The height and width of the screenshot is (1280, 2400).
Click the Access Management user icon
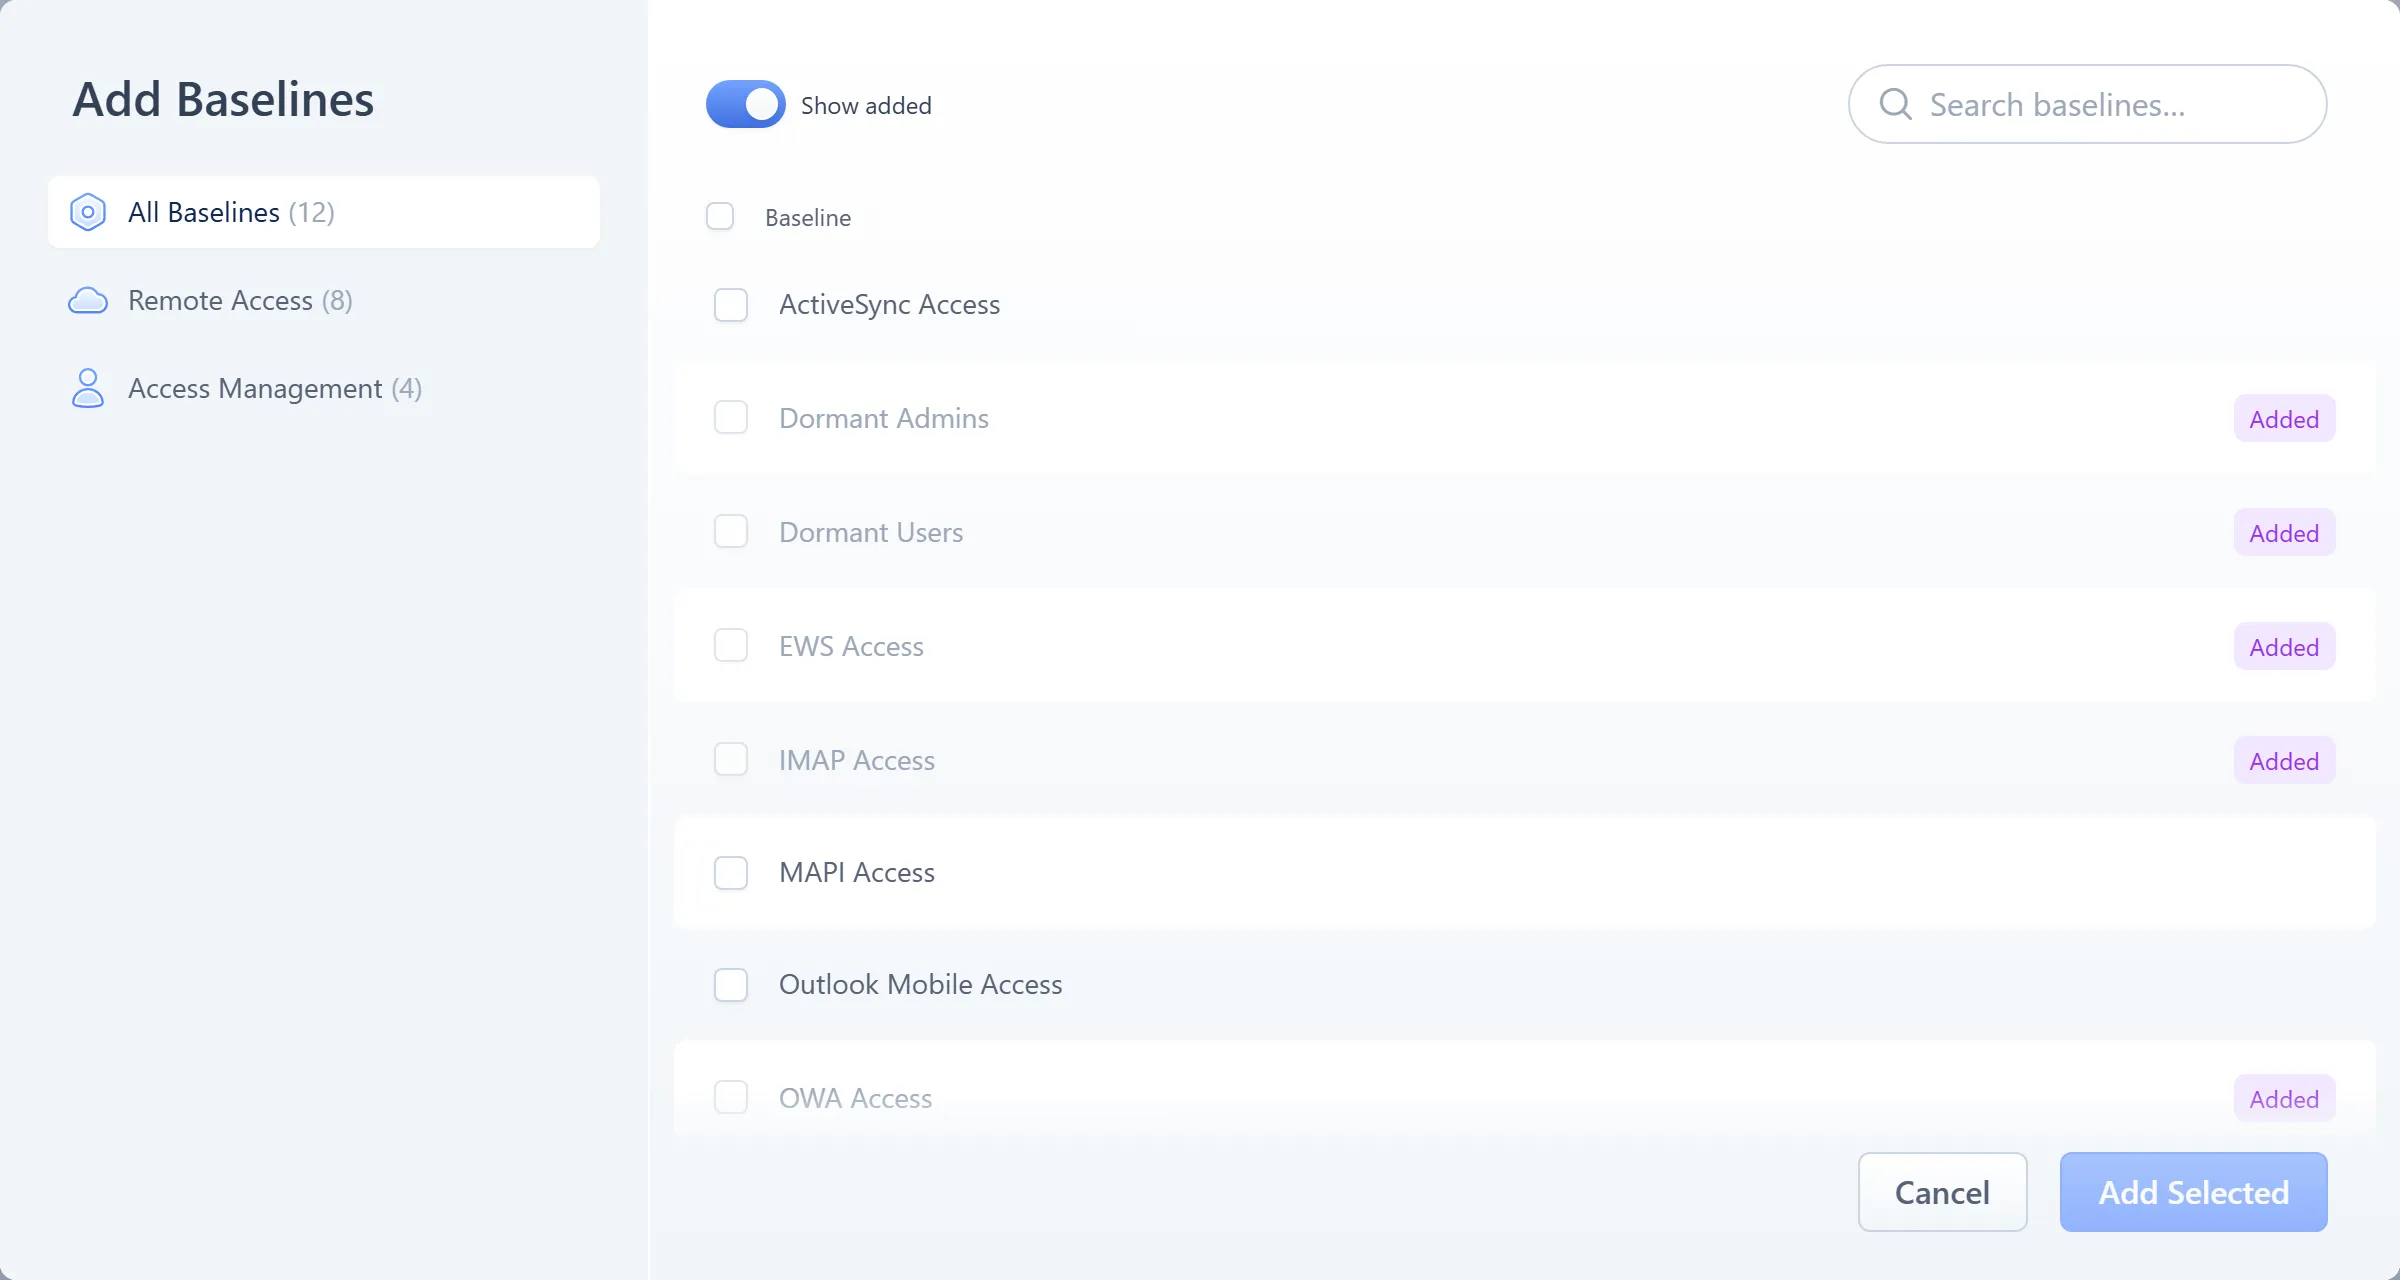coord(88,388)
